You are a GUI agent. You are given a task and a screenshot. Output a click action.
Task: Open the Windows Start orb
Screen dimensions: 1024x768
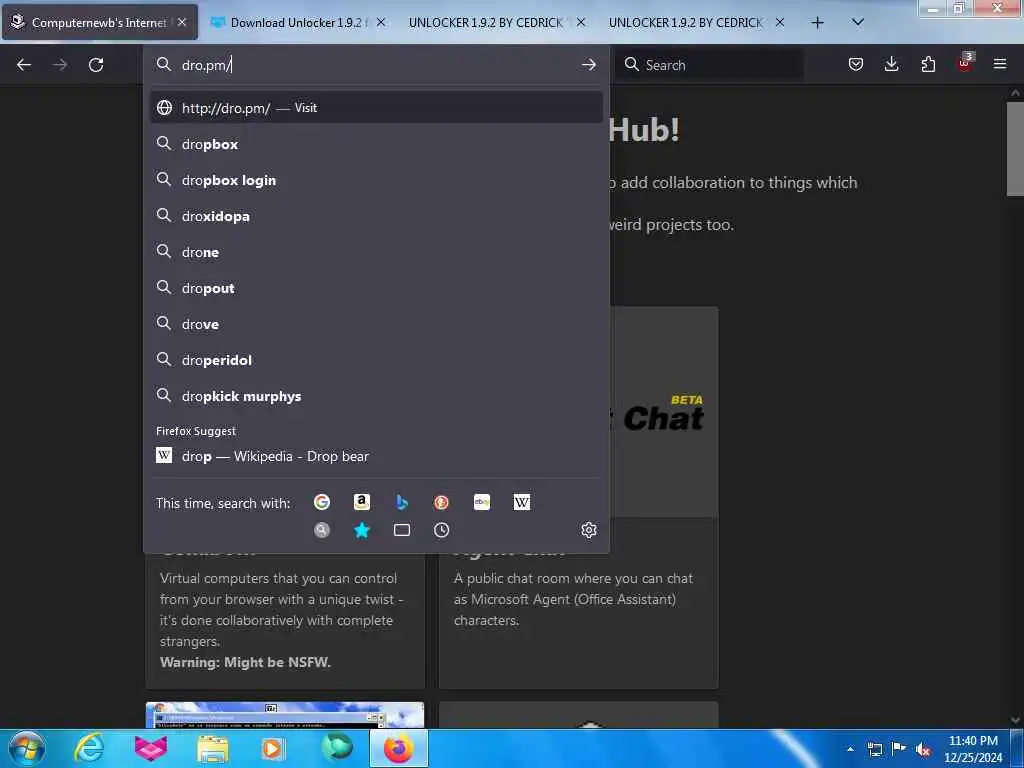point(27,748)
